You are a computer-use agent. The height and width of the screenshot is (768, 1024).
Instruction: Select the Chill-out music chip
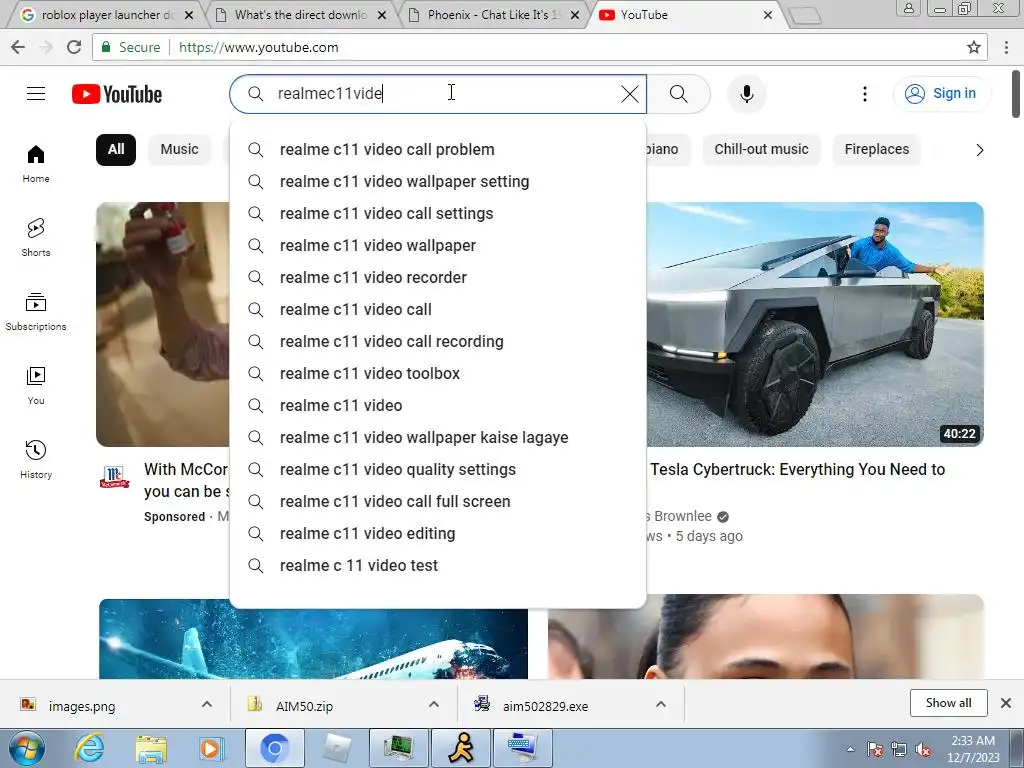(761, 150)
